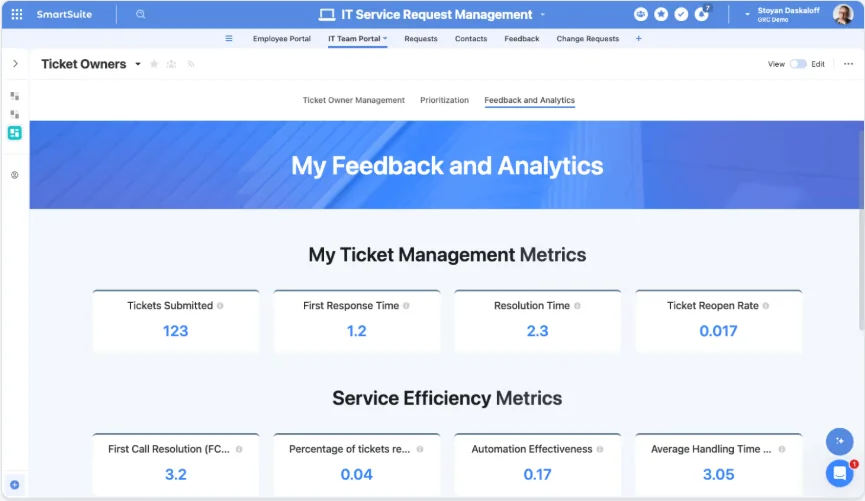Open account dropdown arrow beside Stoyan Daskaloff
The width and height of the screenshot is (865, 501).
point(747,14)
